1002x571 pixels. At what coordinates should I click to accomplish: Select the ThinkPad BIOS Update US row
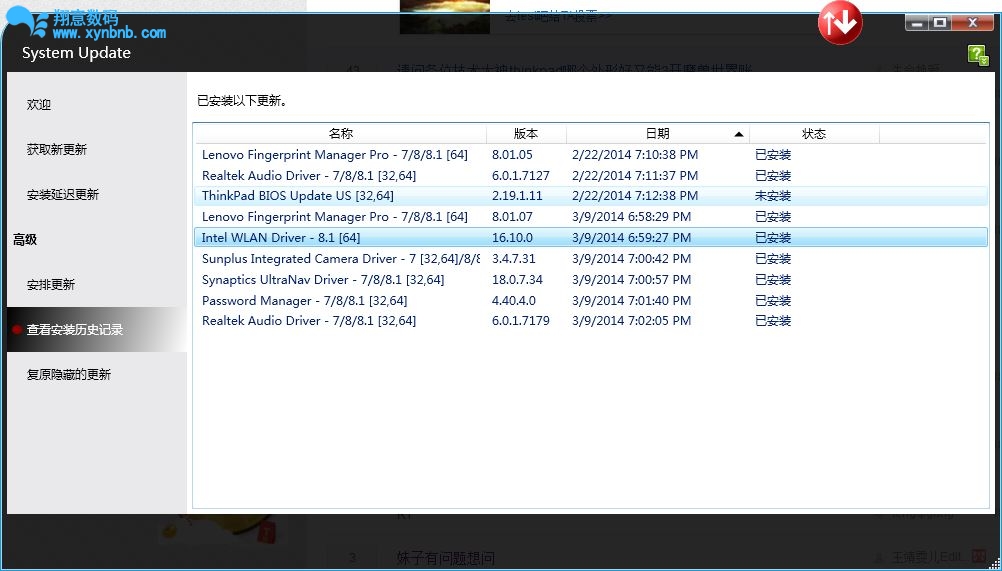590,196
